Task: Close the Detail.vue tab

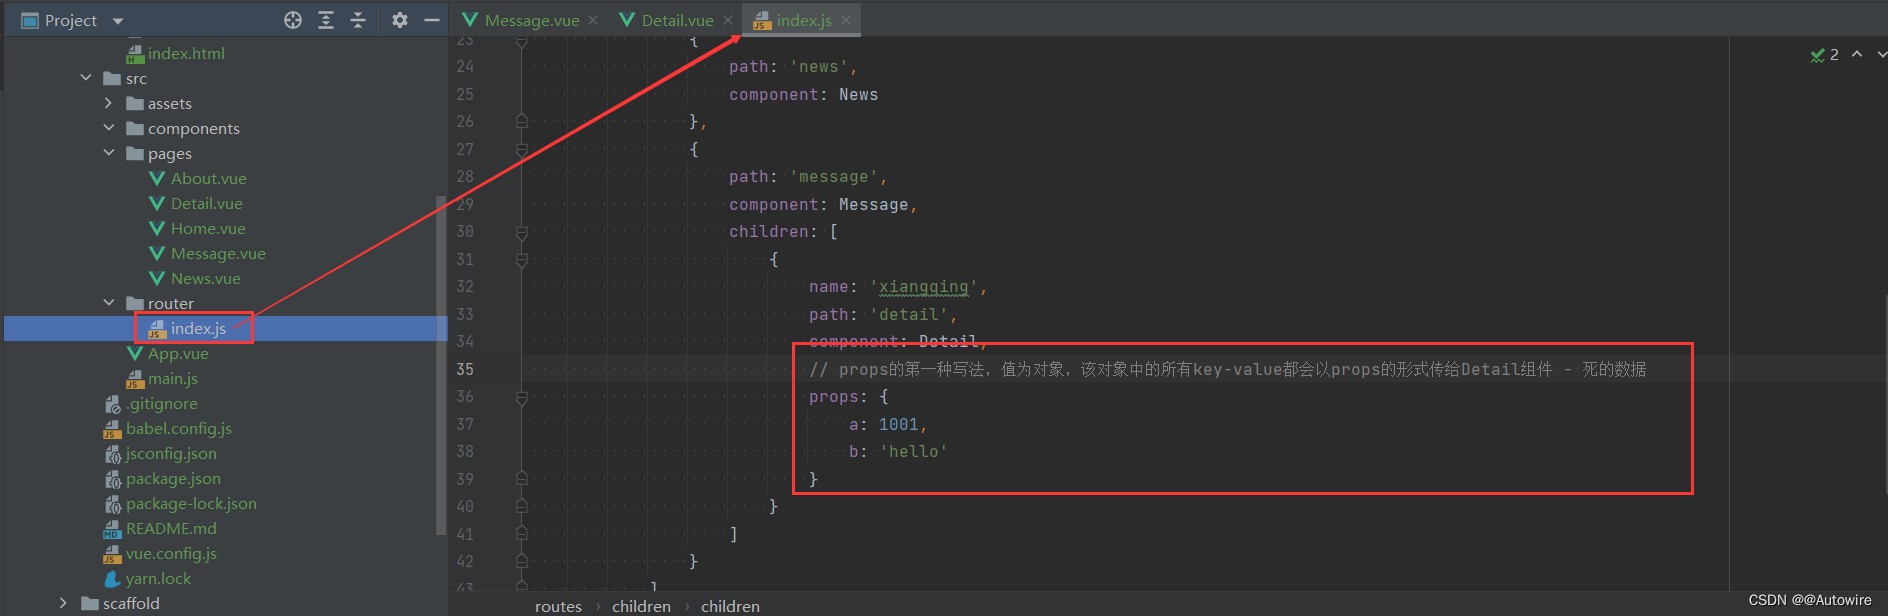Action: pos(728,20)
